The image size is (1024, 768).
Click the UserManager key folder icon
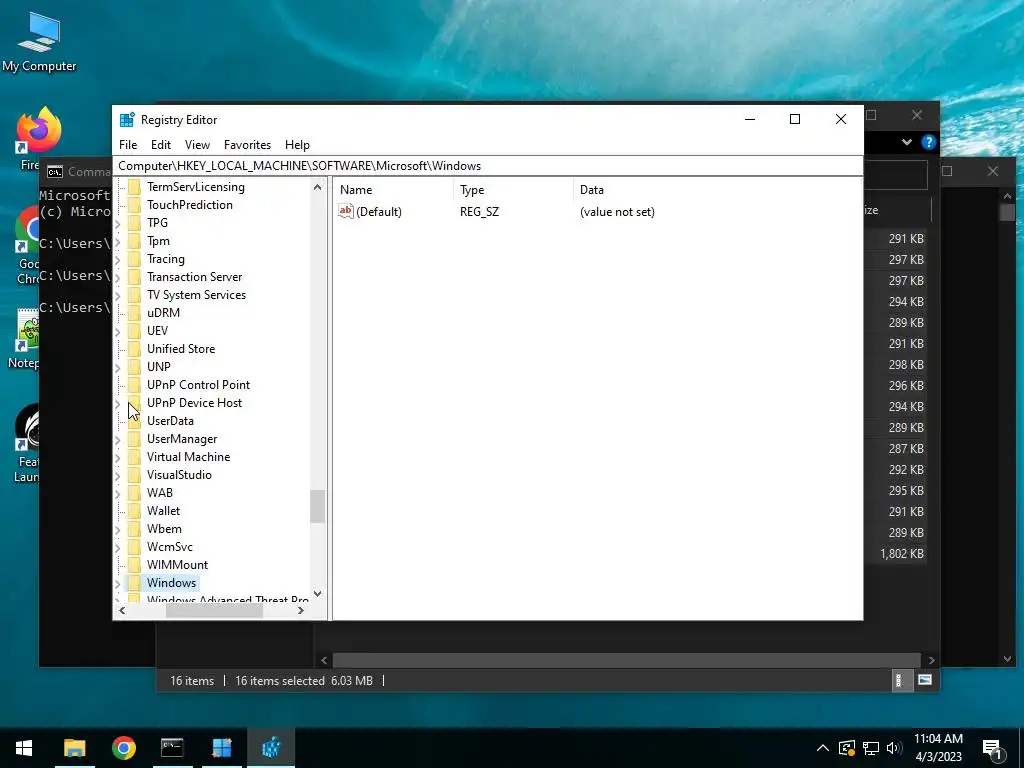(x=134, y=439)
